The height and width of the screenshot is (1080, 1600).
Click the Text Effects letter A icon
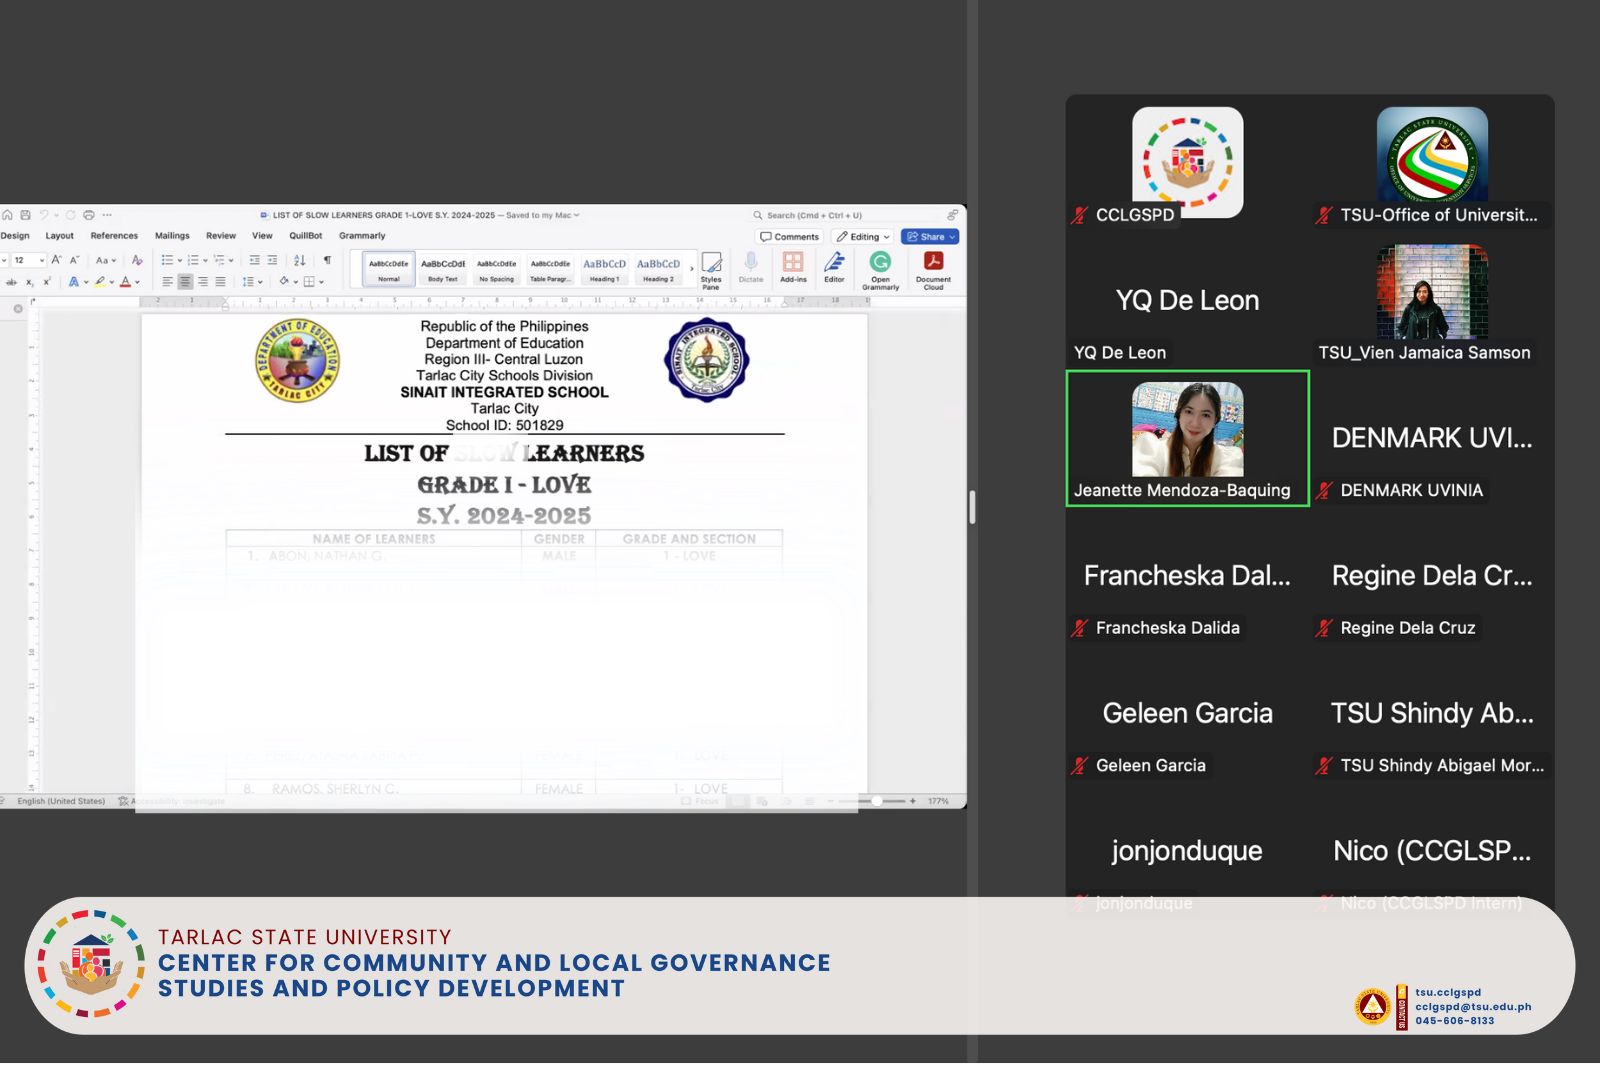coord(74,282)
